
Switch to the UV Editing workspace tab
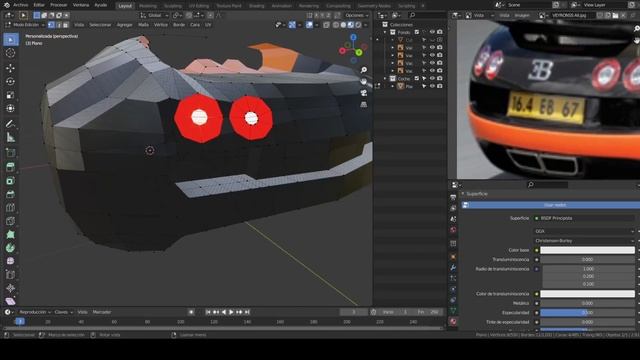[199, 6]
